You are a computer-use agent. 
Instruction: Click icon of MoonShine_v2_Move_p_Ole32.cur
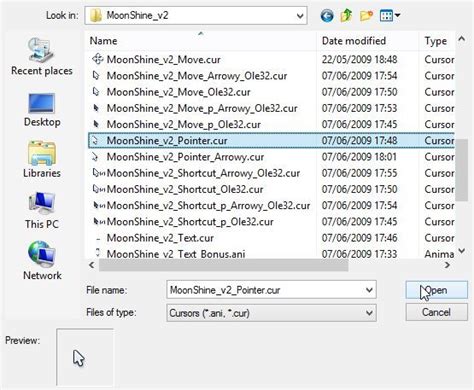pos(96,124)
